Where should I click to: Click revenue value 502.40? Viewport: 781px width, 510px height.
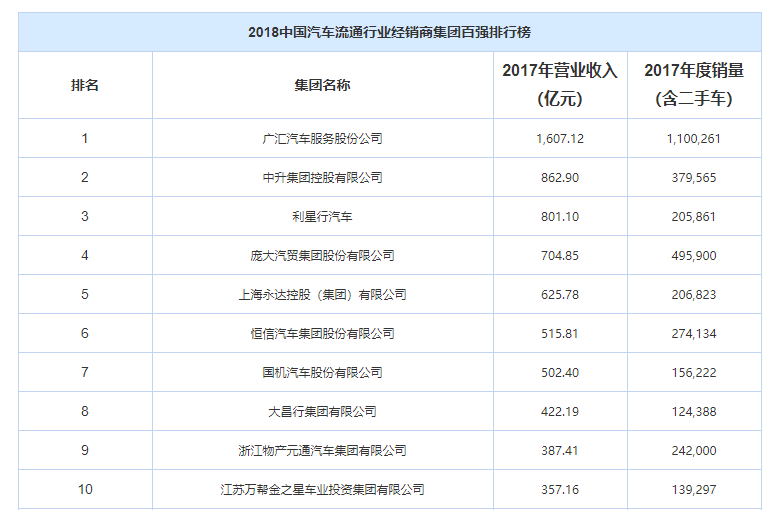pos(560,373)
